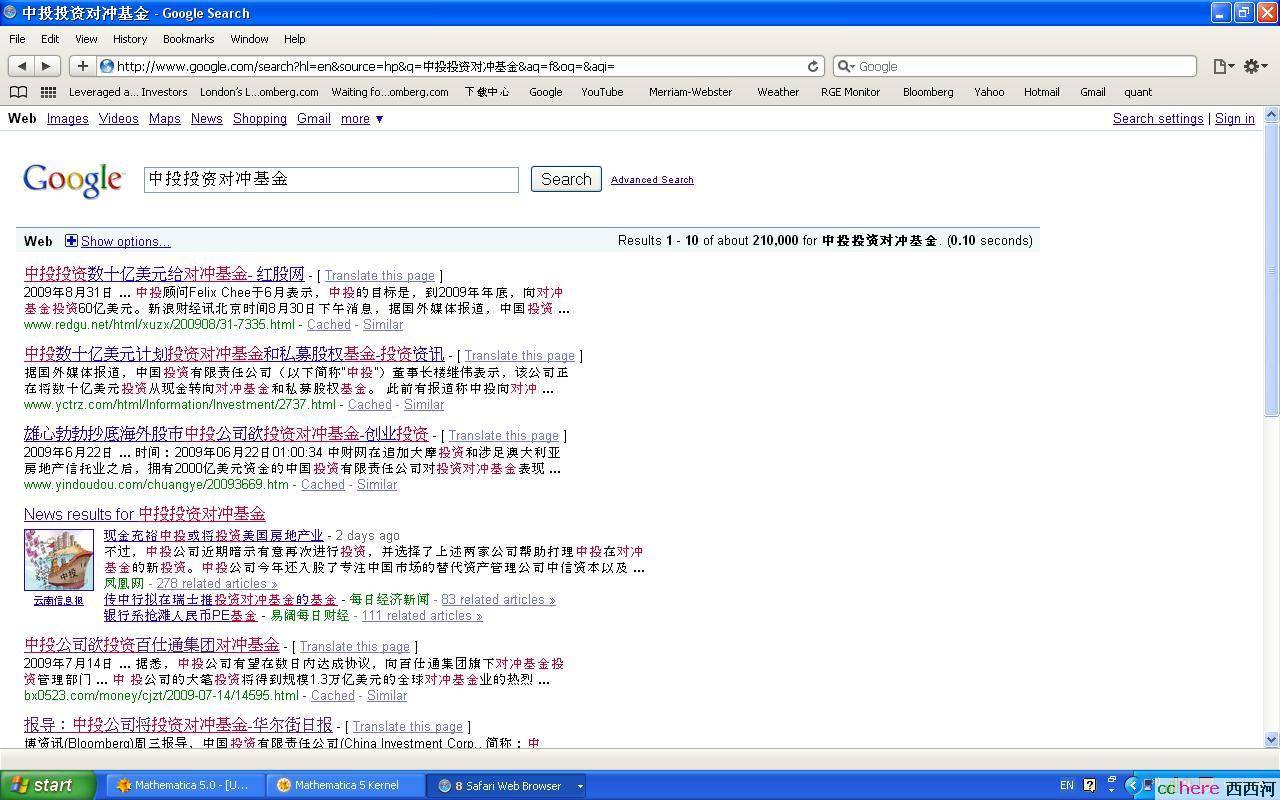
Task: Open the Yahoo bookmark
Action: point(989,92)
